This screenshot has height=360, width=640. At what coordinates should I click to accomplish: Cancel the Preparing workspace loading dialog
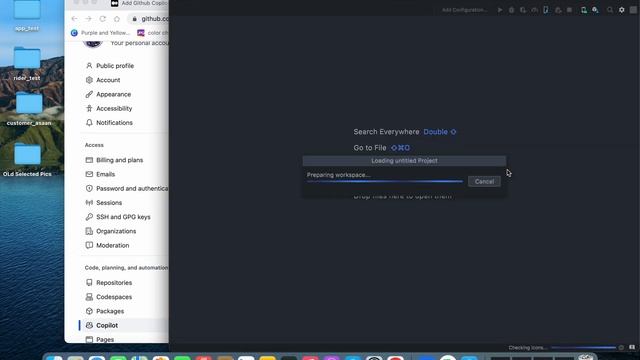484,181
